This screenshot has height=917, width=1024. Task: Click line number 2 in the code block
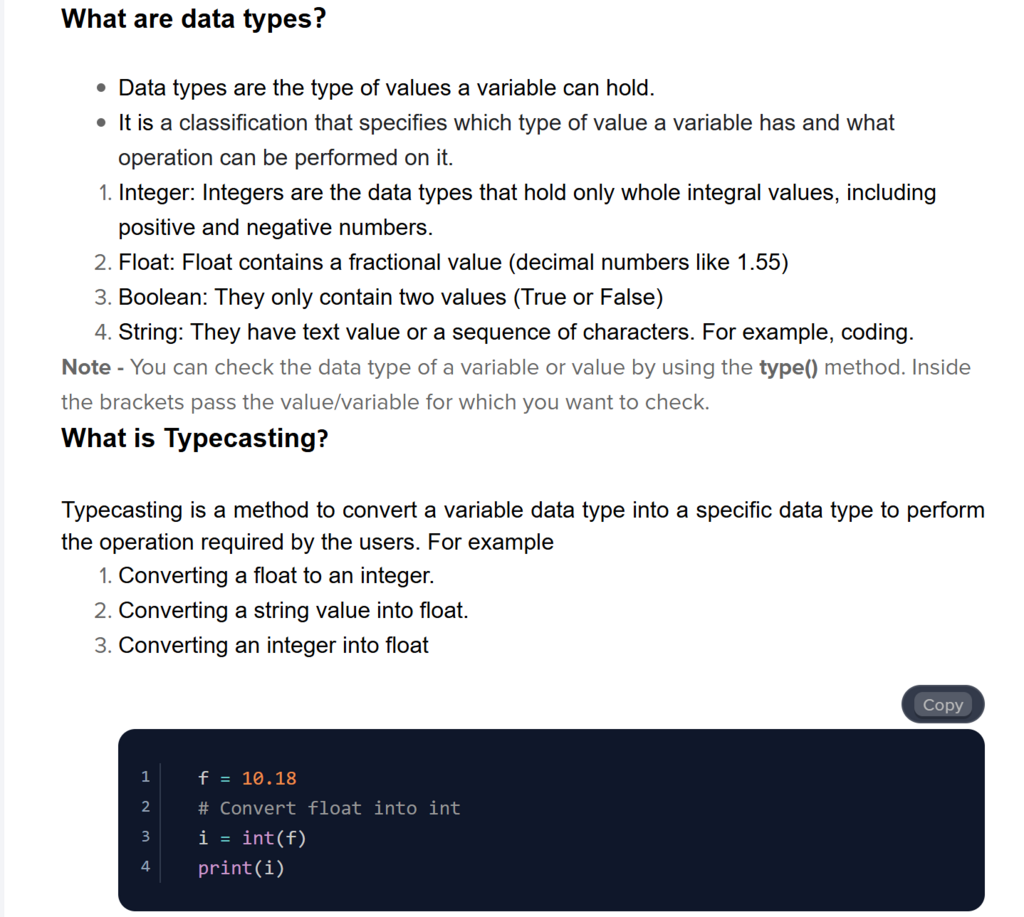tap(145, 807)
